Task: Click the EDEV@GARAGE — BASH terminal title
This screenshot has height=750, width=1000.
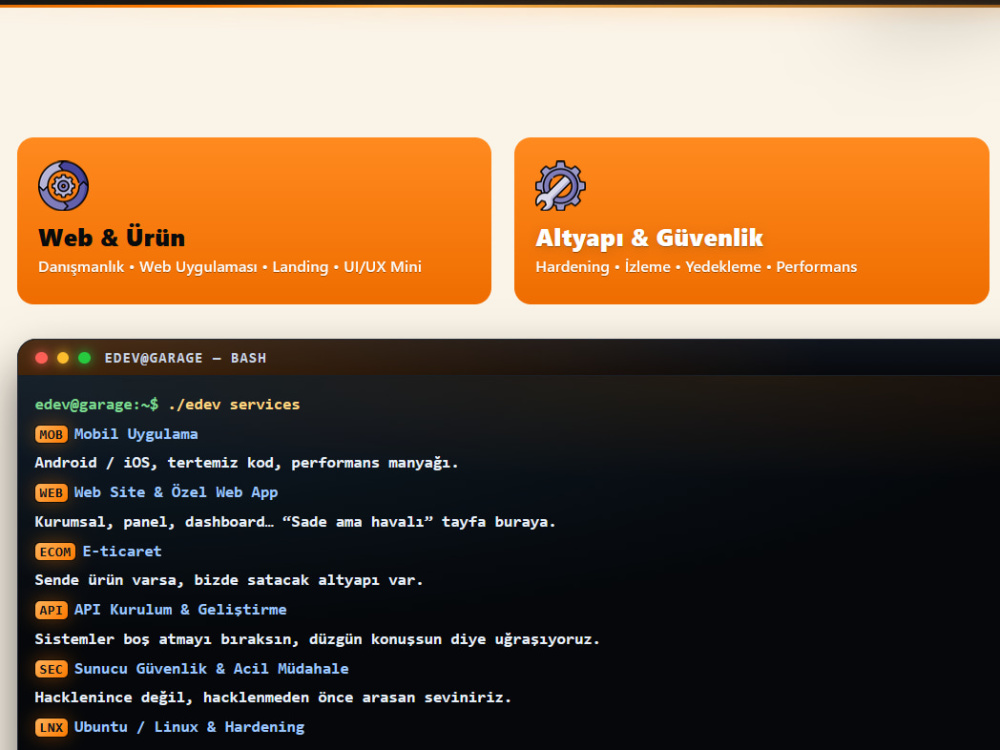Action: (186, 358)
